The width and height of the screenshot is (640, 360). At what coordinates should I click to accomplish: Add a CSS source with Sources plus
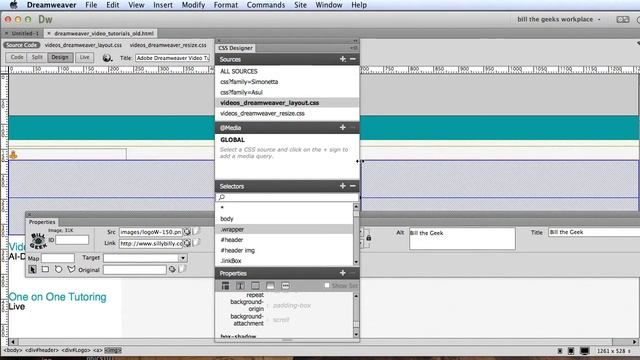(342, 59)
